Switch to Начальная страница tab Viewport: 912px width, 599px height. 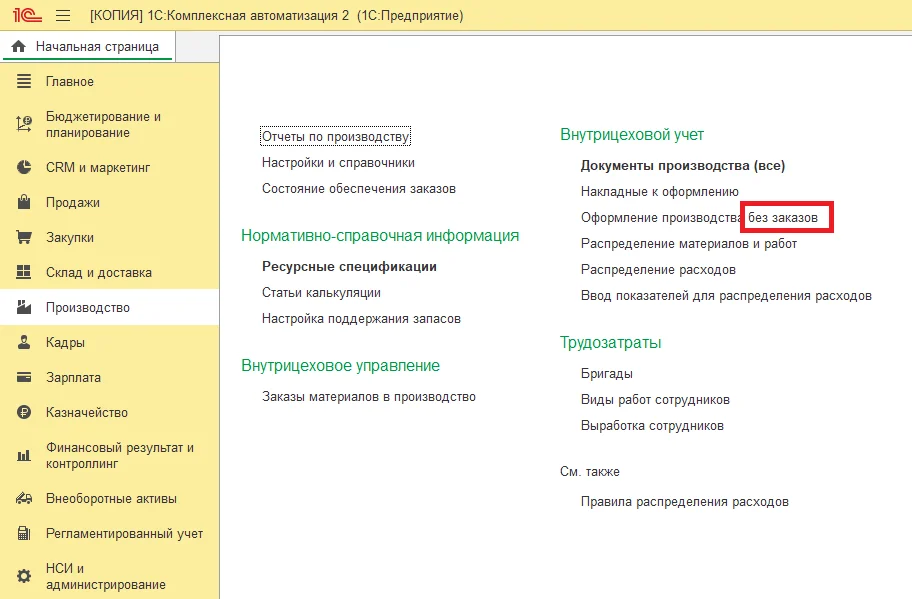click(x=88, y=47)
